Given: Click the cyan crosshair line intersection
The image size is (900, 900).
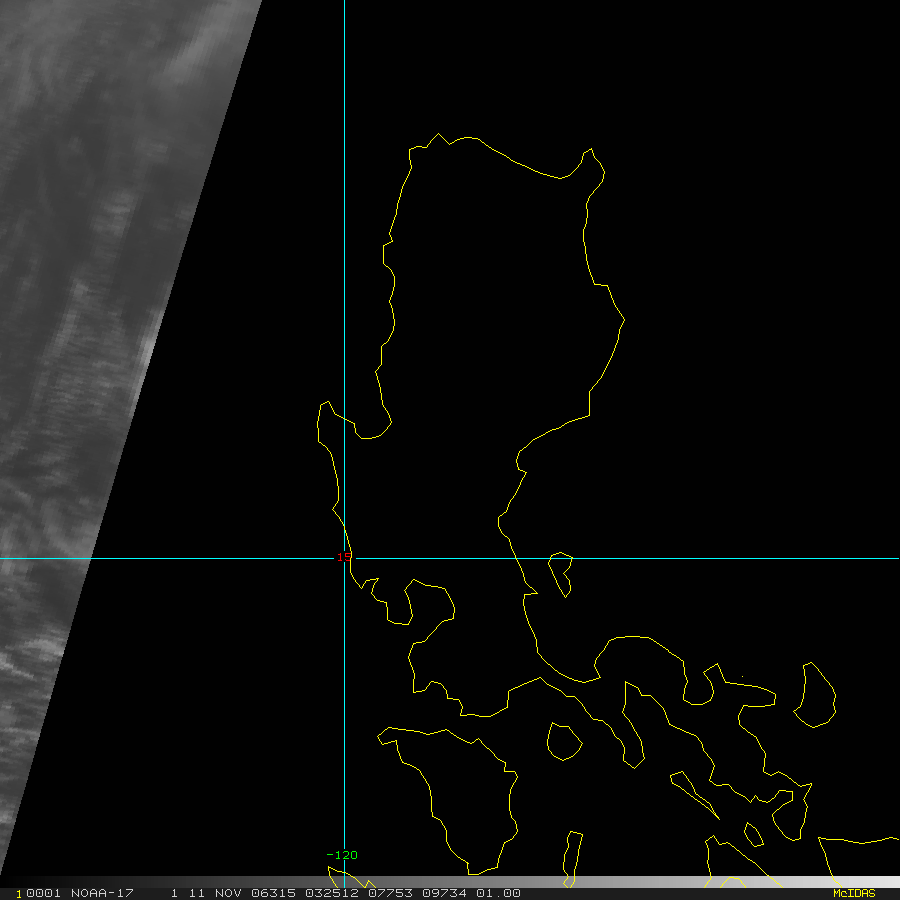Looking at the screenshot, I should coord(344,558).
